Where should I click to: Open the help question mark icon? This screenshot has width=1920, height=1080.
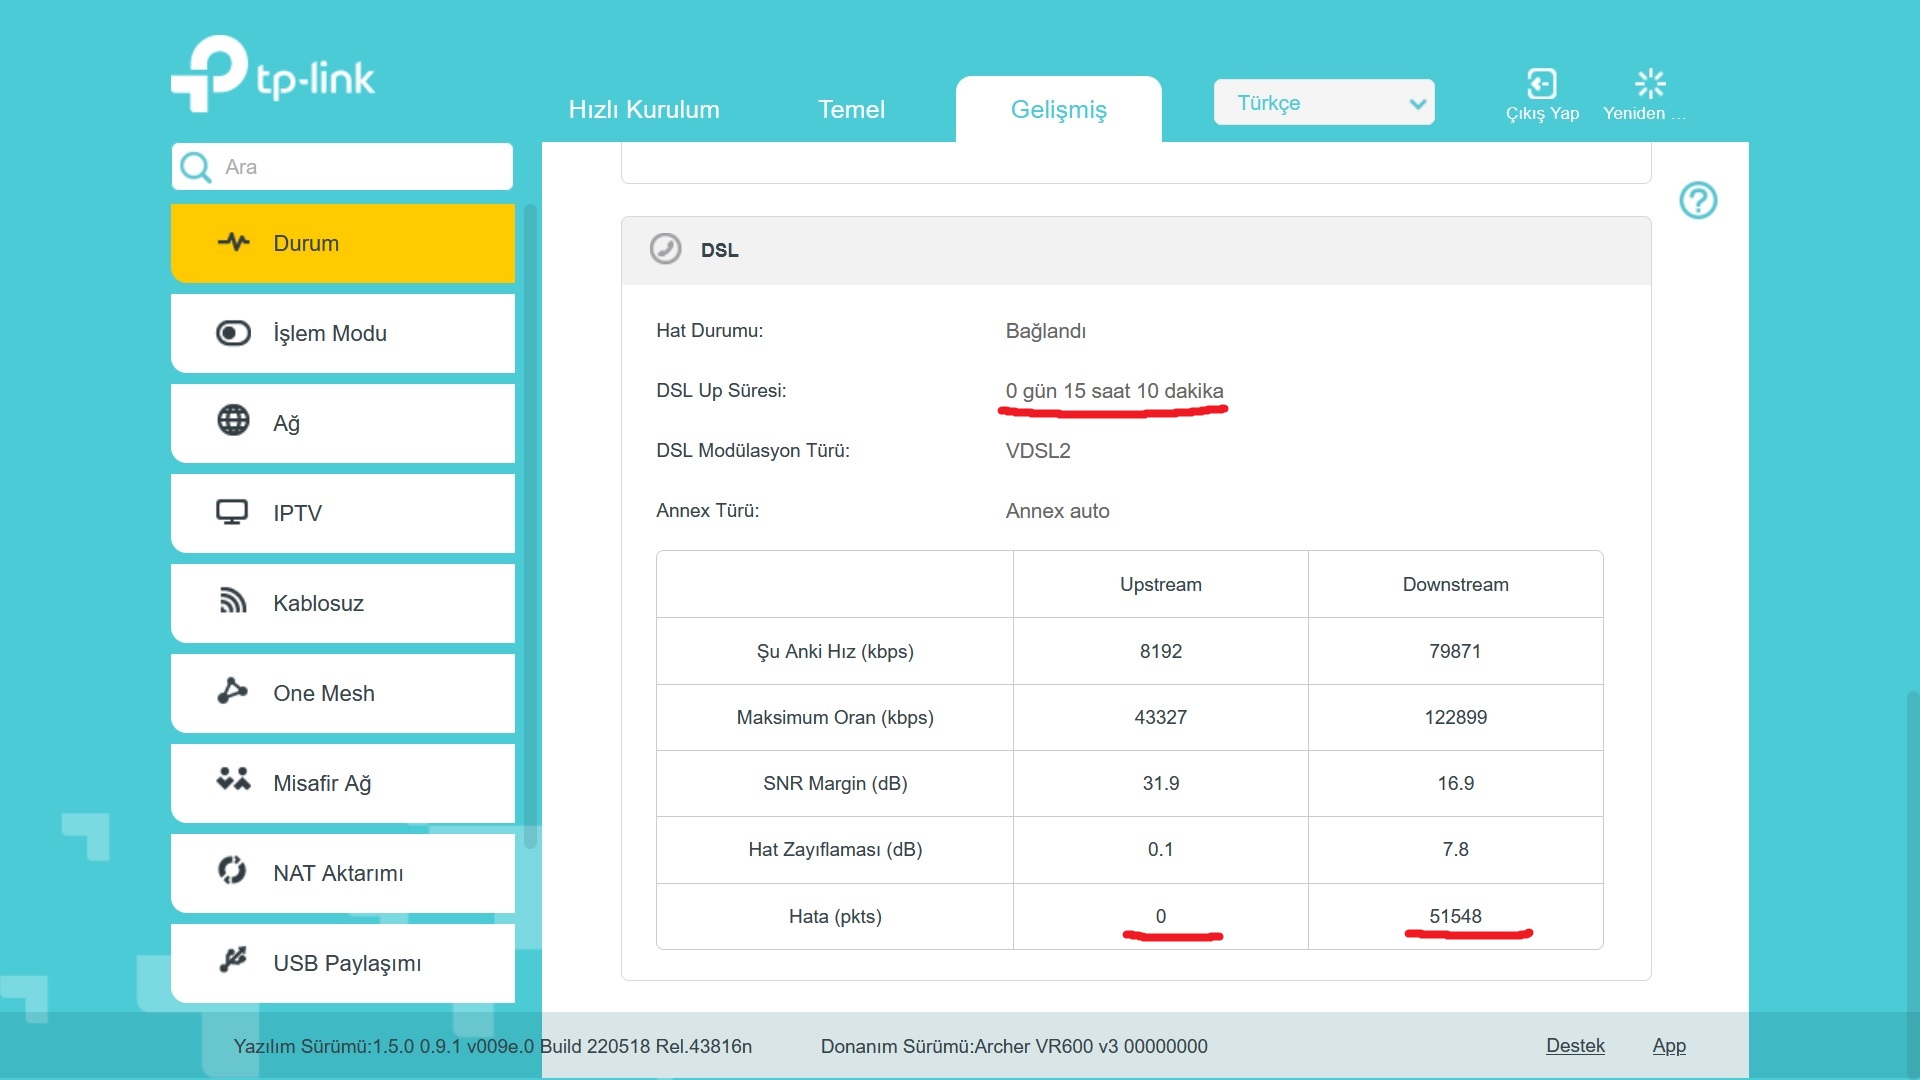(1697, 201)
